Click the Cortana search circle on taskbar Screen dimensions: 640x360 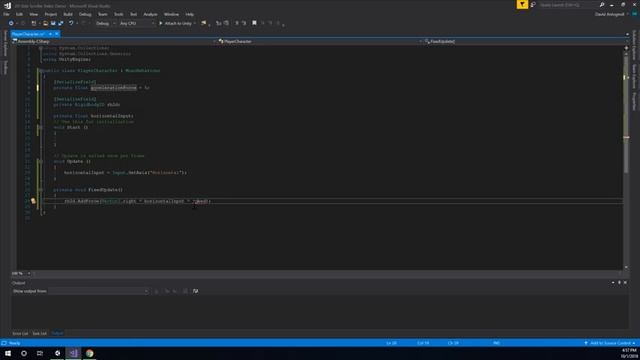pos(24,353)
